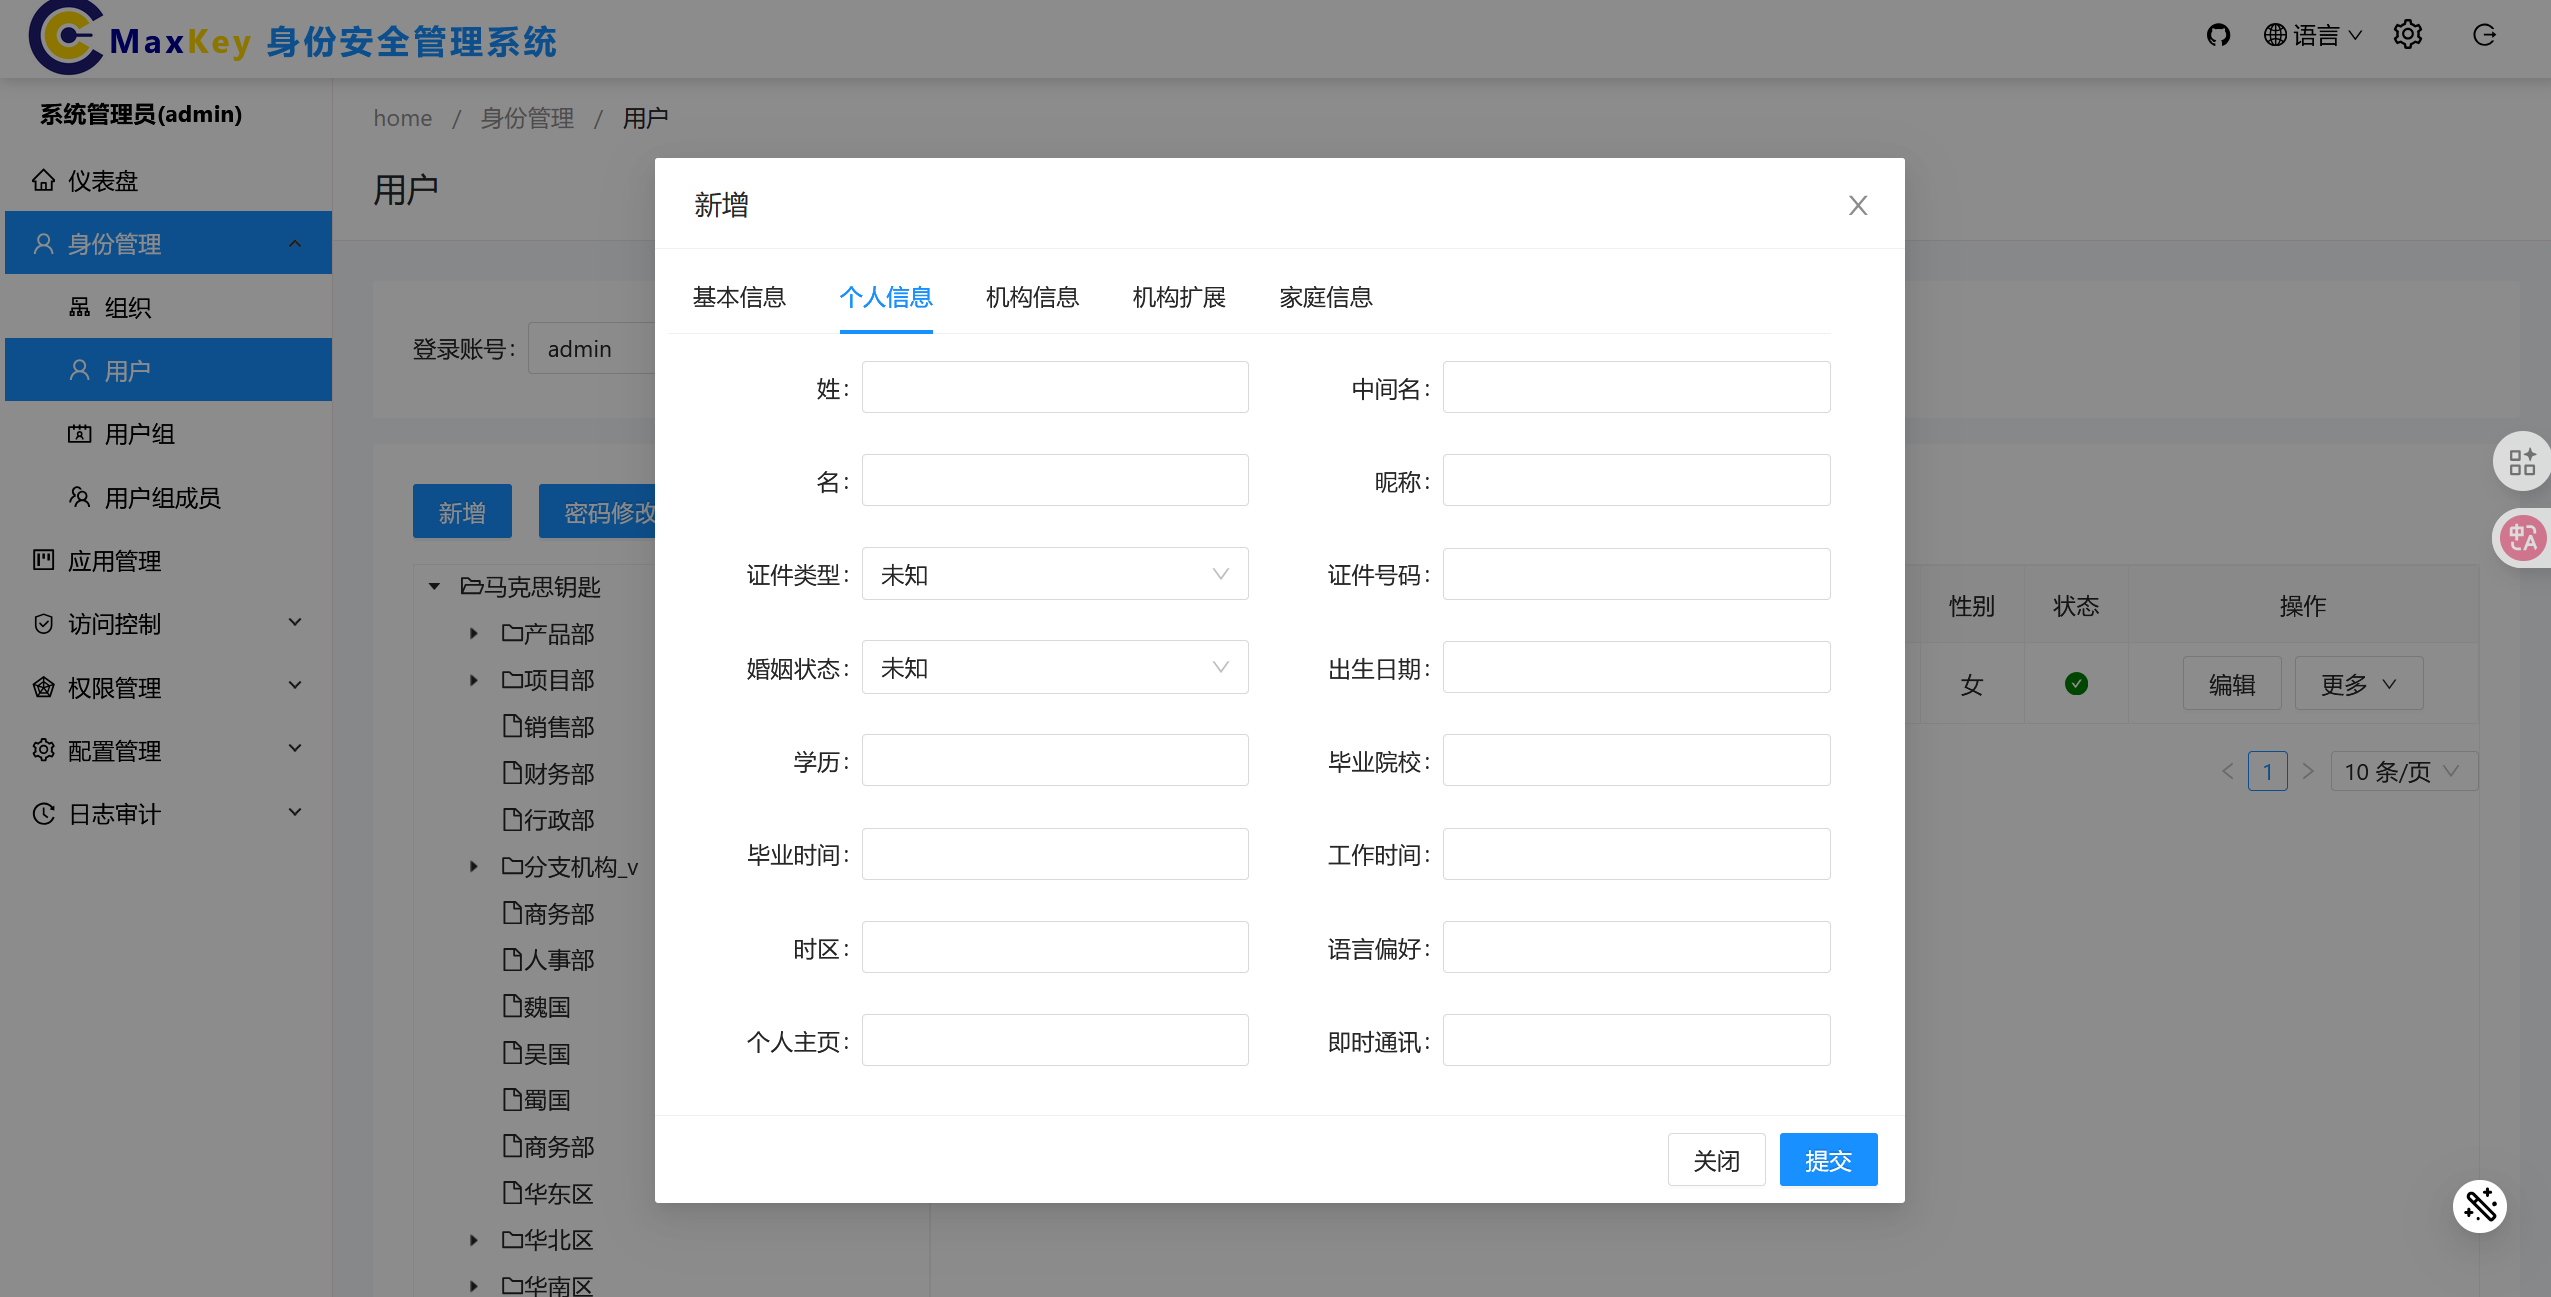2551x1297 pixels.
Task: Open the 证件类型 document type dropdown
Action: 1053,573
